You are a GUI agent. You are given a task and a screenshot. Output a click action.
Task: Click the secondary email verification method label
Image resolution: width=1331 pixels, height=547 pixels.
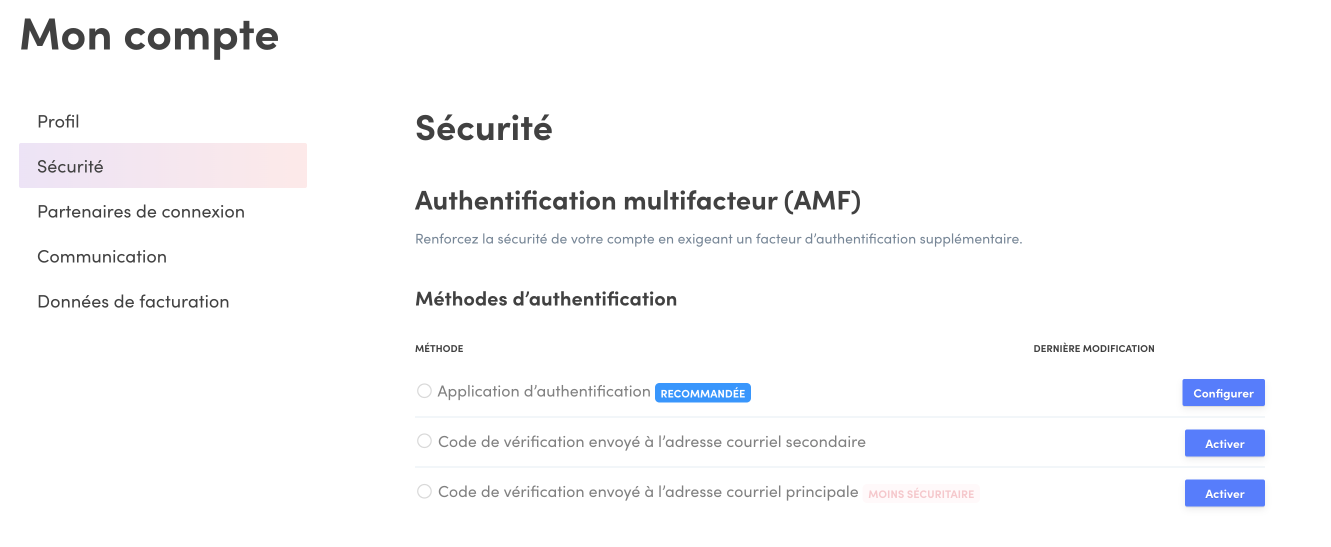(651, 442)
